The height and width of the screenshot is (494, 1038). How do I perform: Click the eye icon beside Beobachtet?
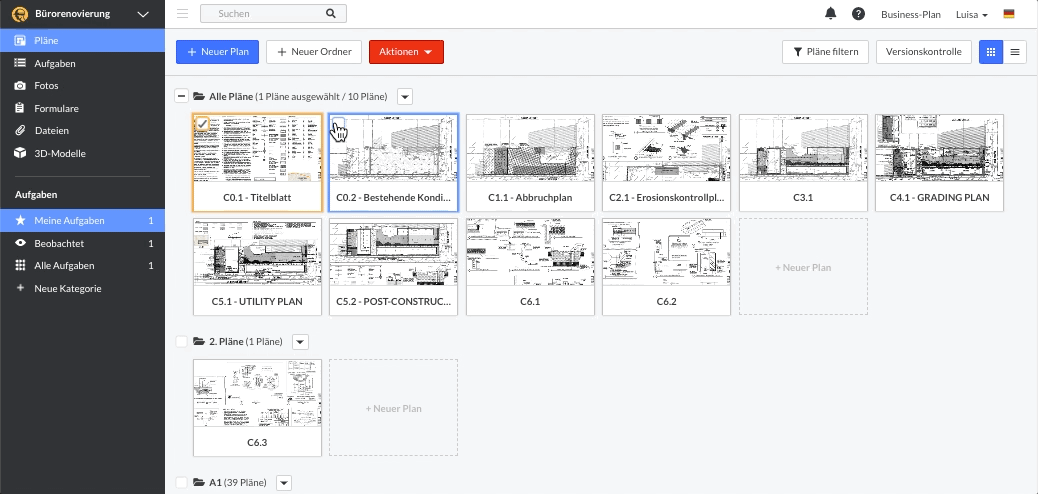21,243
